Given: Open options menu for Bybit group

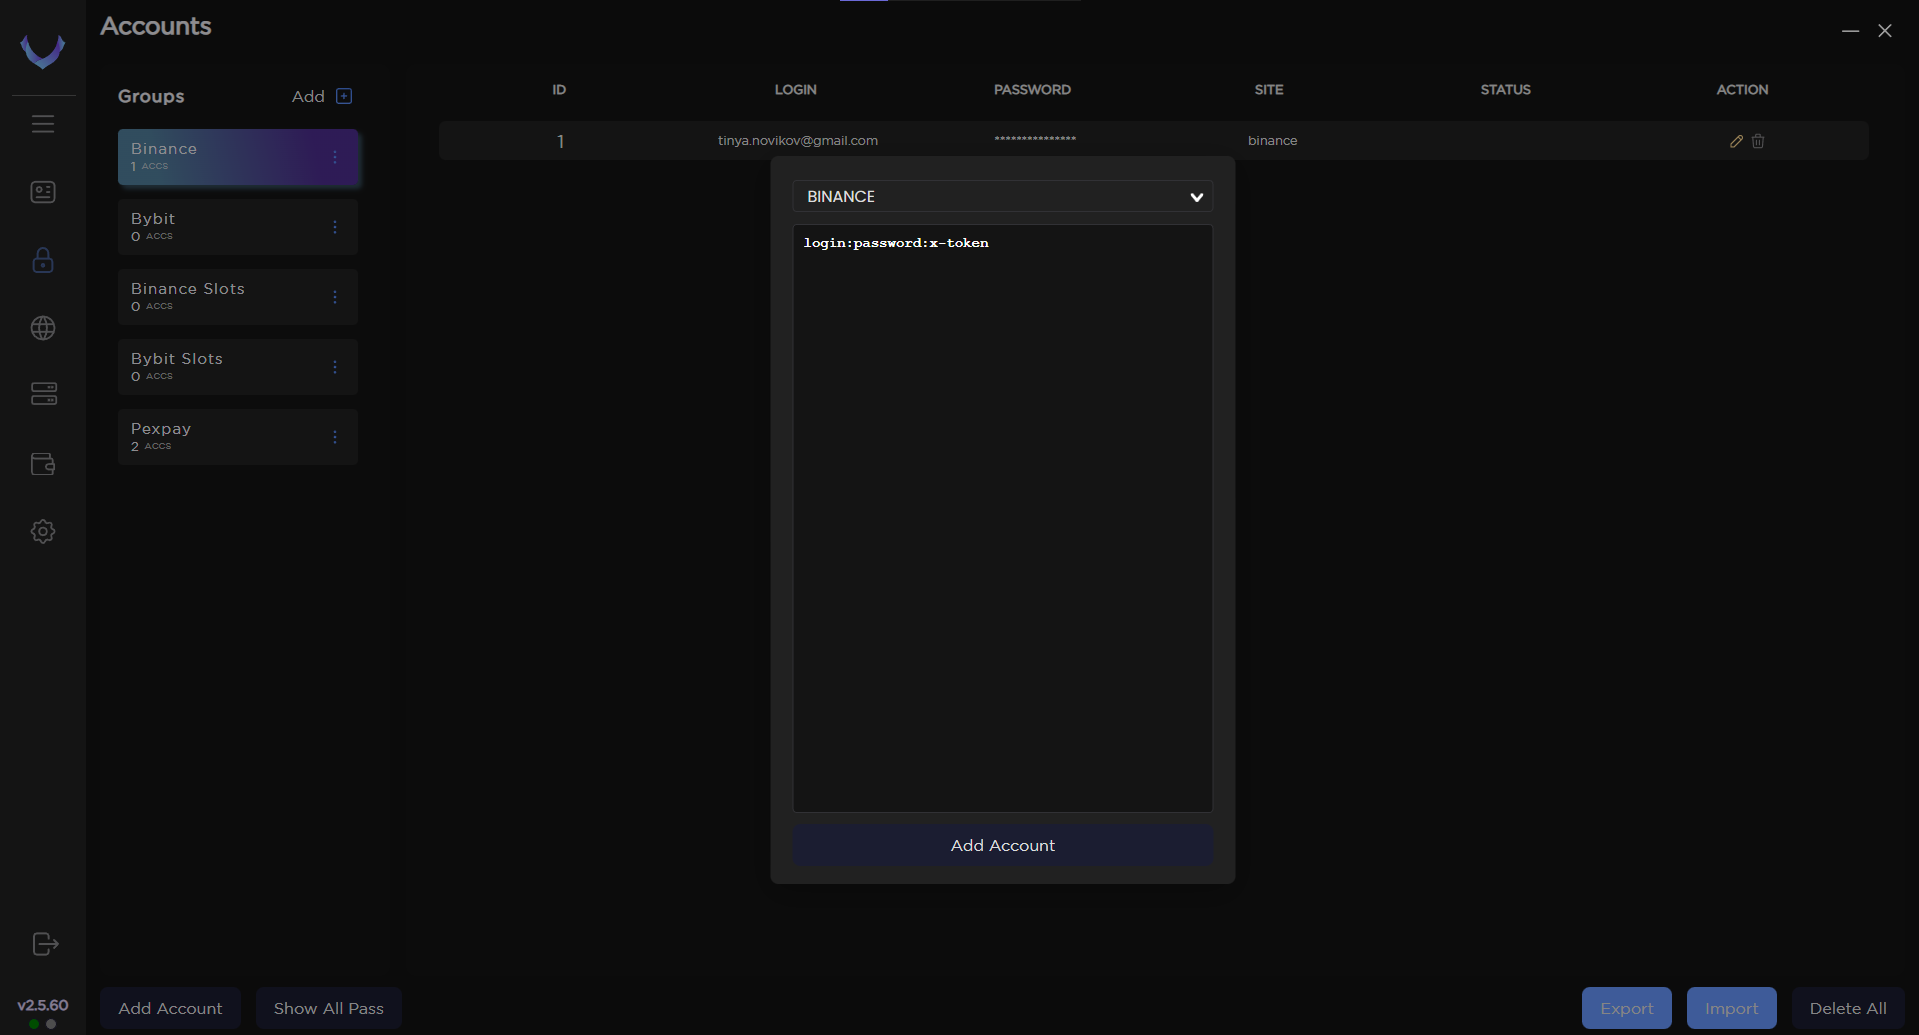Looking at the screenshot, I should click(x=335, y=227).
